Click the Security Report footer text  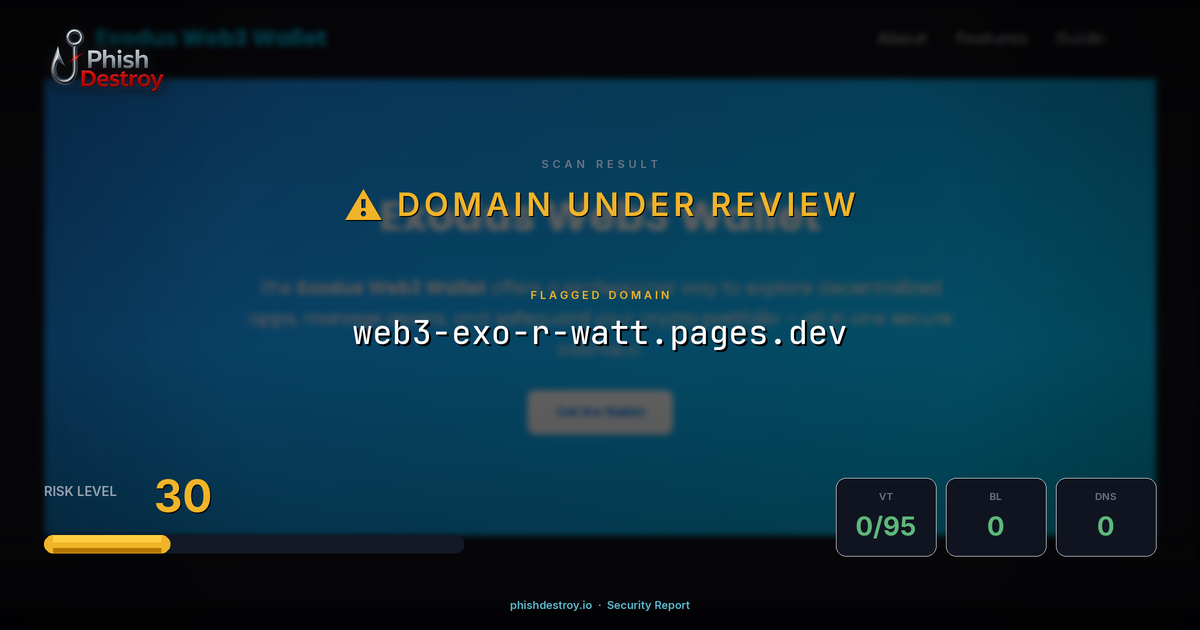(x=648, y=605)
